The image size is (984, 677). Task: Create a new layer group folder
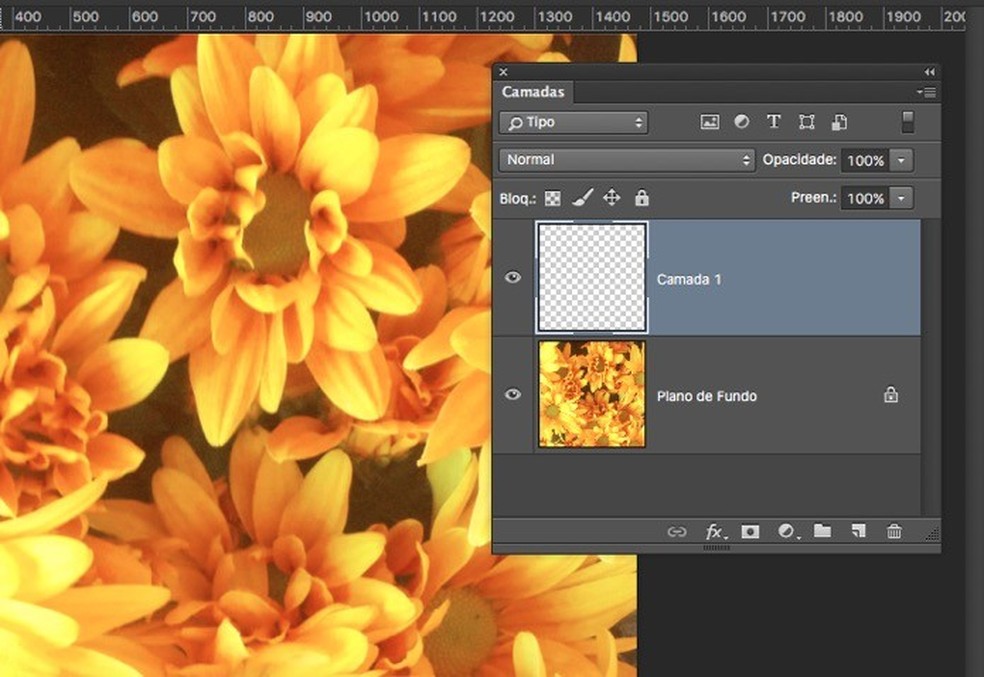coord(822,531)
